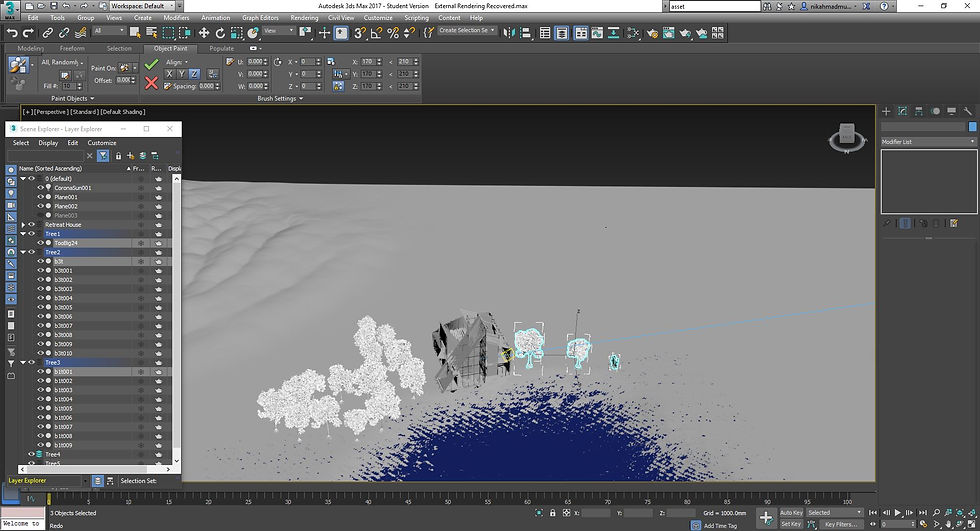Choose the Rectangular Selection Region tool

tap(168, 32)
